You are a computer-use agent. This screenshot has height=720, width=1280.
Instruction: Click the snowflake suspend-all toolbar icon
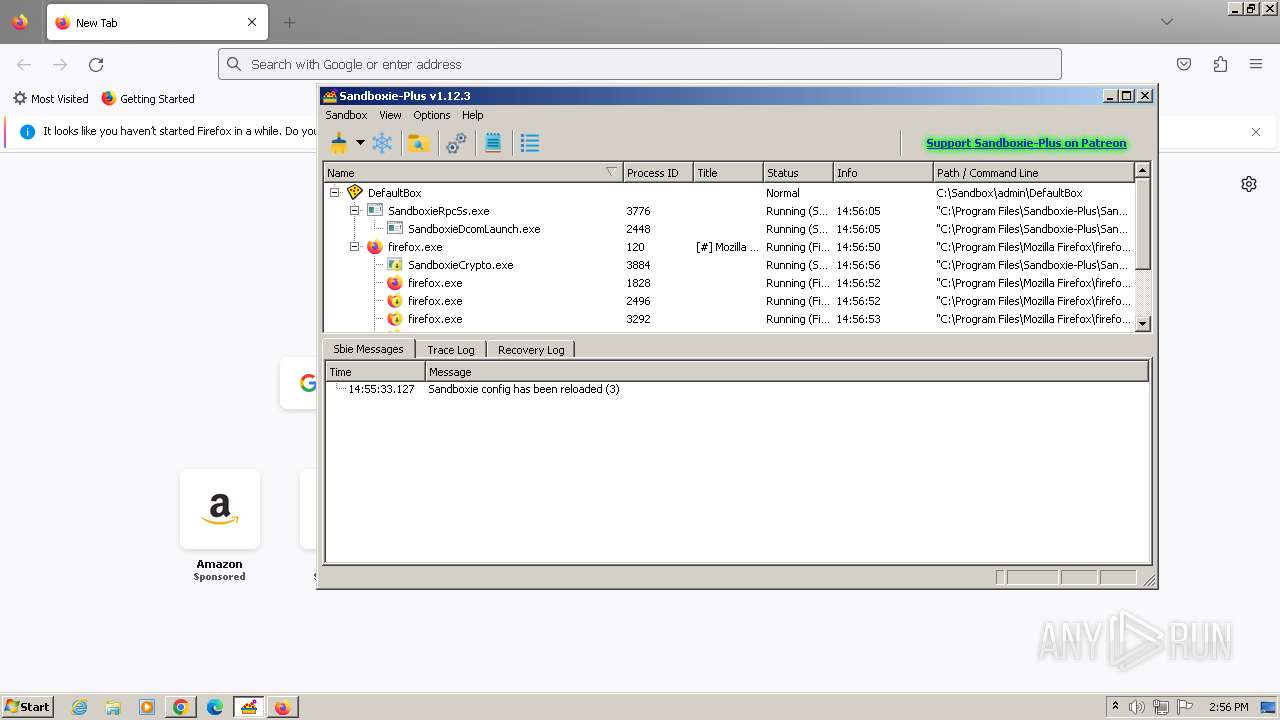(x=382, y=143)
